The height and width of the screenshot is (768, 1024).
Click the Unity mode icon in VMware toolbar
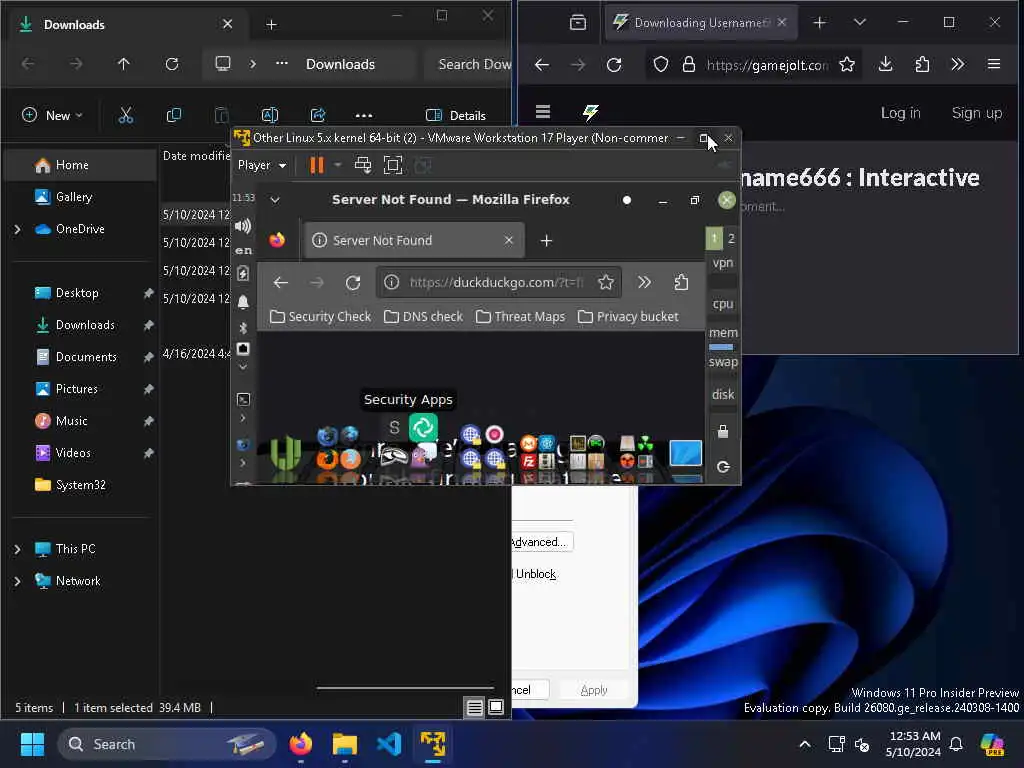(423, 165)
